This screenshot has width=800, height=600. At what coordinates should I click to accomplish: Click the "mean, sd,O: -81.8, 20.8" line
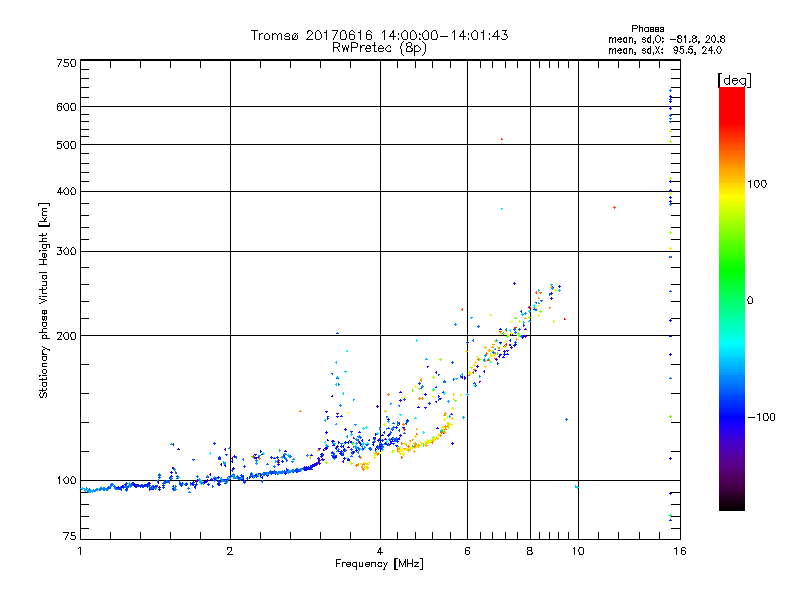(666, 39)
